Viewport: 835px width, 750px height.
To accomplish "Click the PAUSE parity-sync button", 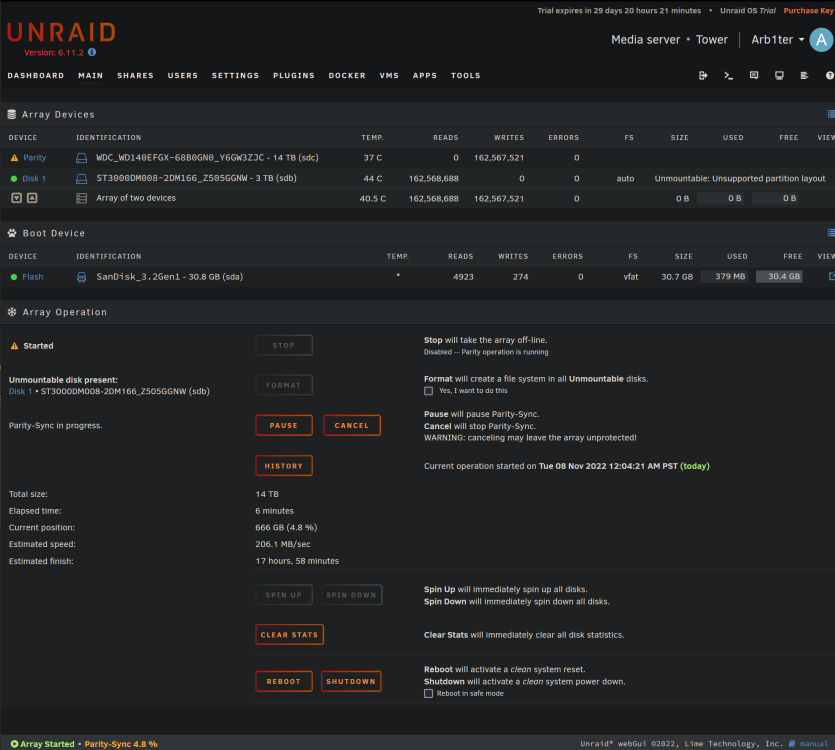I will coord(284,426).
